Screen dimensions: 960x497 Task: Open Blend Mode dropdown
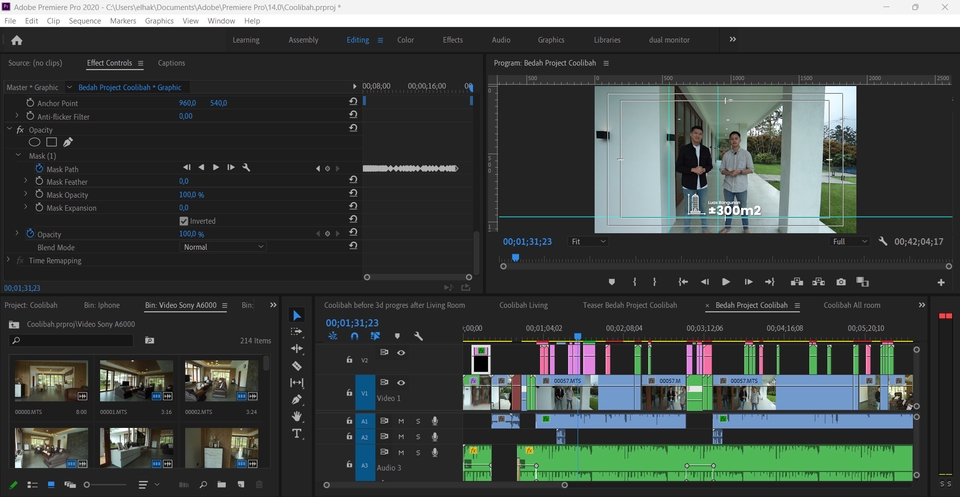pyautogui.click(x=223, y=247)
